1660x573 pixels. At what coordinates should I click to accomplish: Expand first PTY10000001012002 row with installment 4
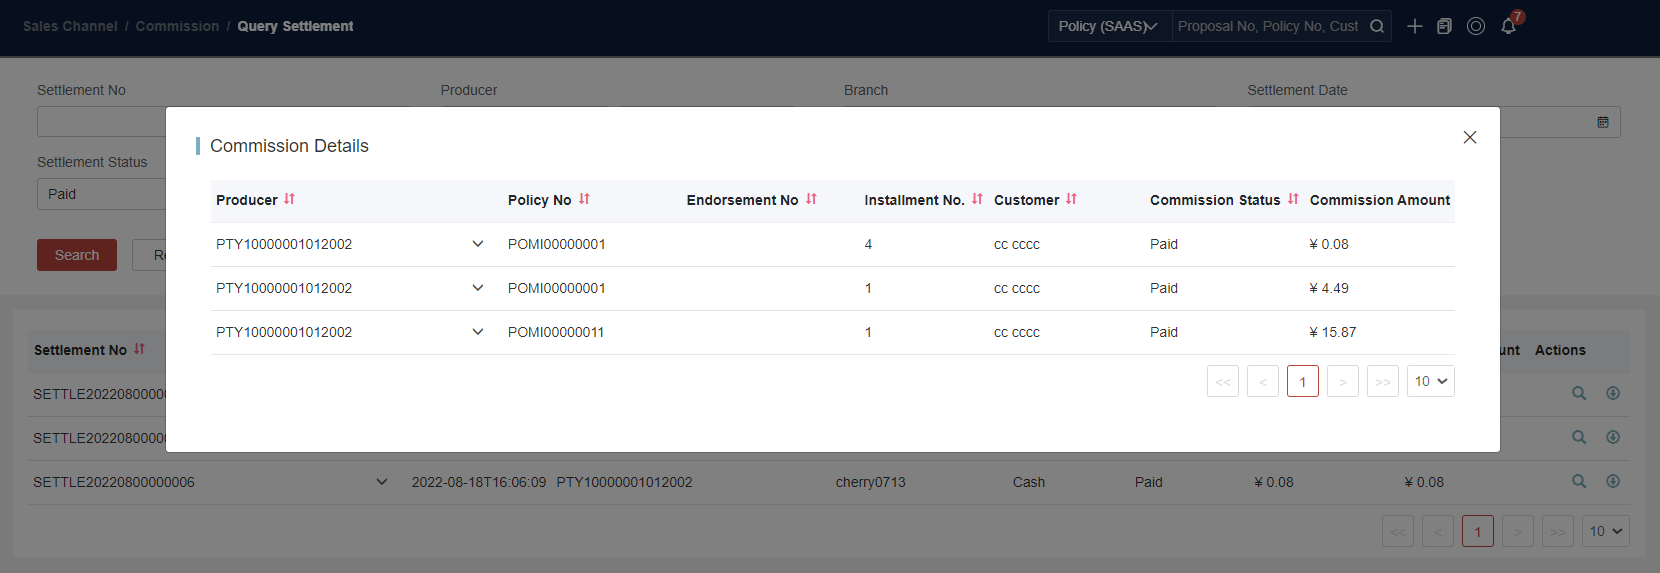click(478, 244)
